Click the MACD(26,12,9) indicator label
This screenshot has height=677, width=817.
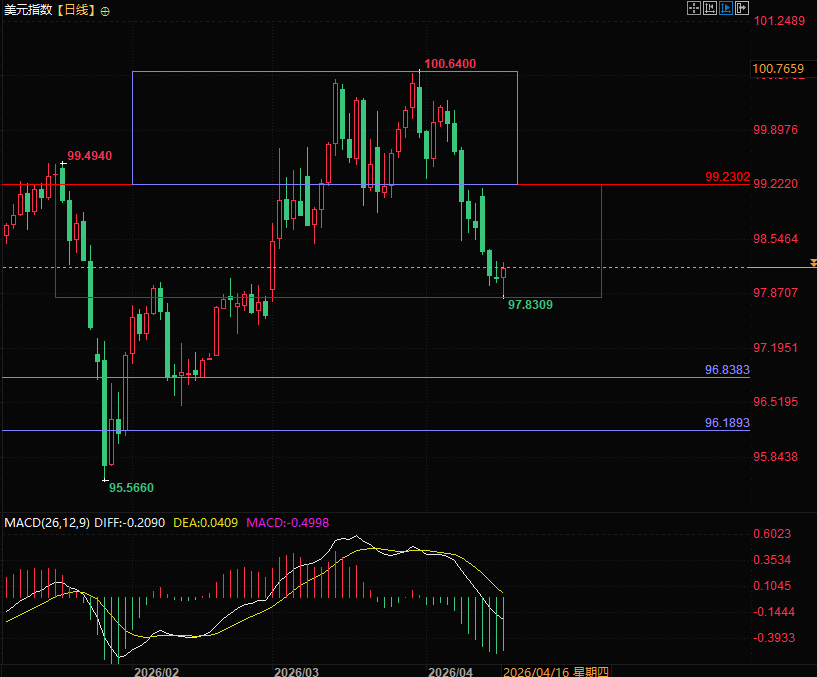[47, 523]
